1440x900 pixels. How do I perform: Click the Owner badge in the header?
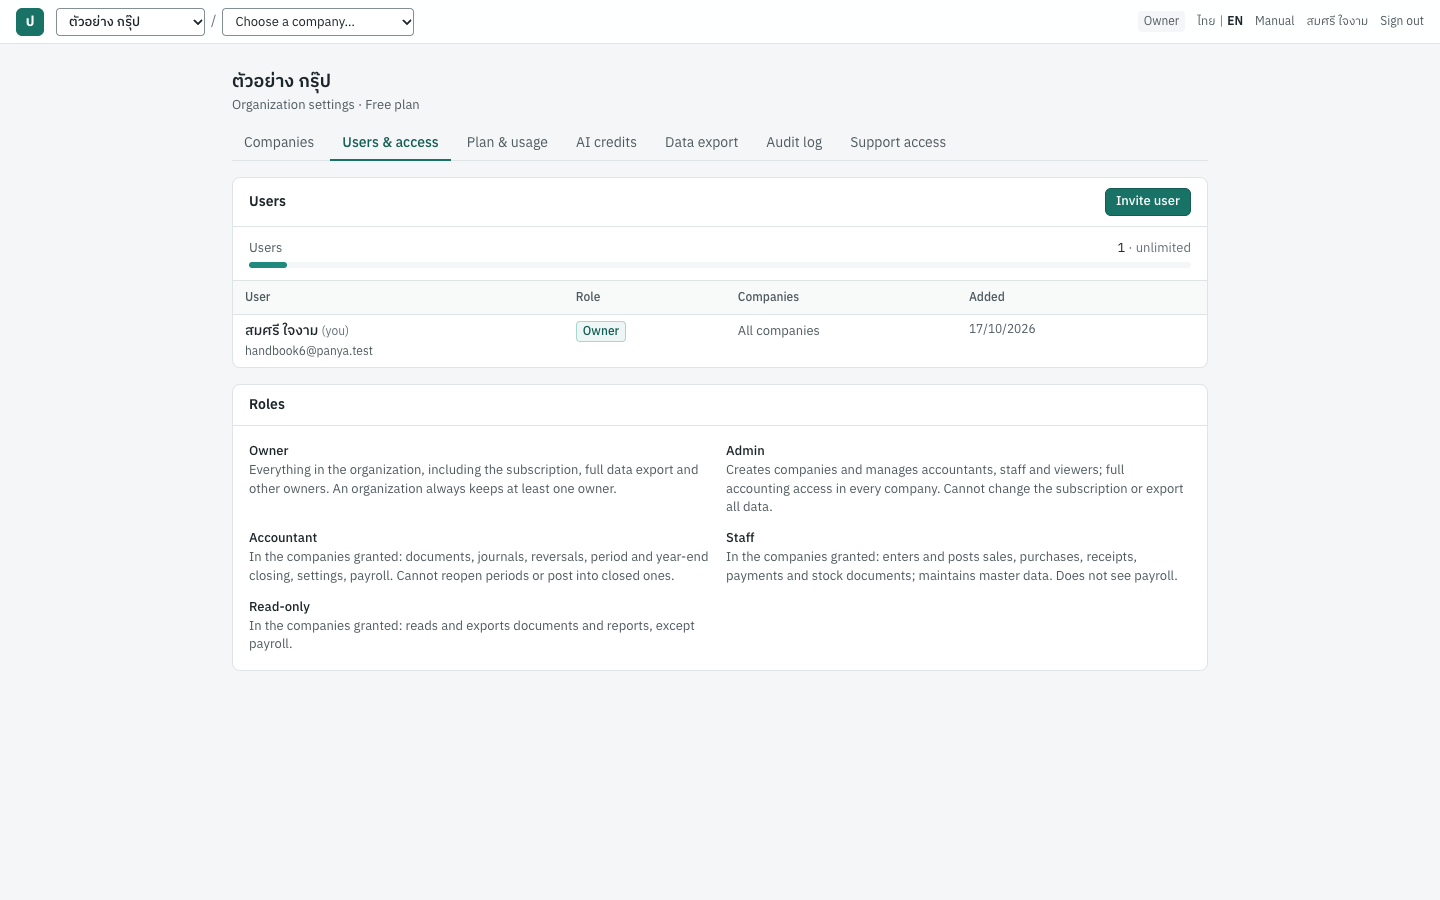[1161, 21]
